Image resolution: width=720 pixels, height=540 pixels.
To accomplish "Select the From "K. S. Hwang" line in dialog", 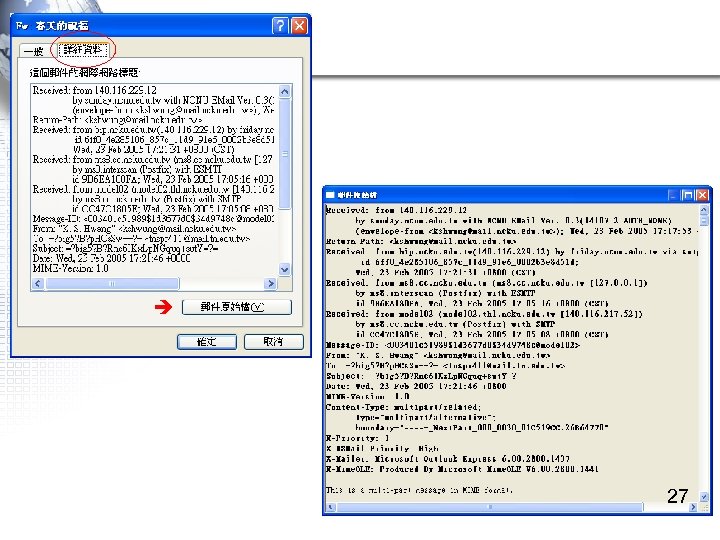I will (135, 229).
